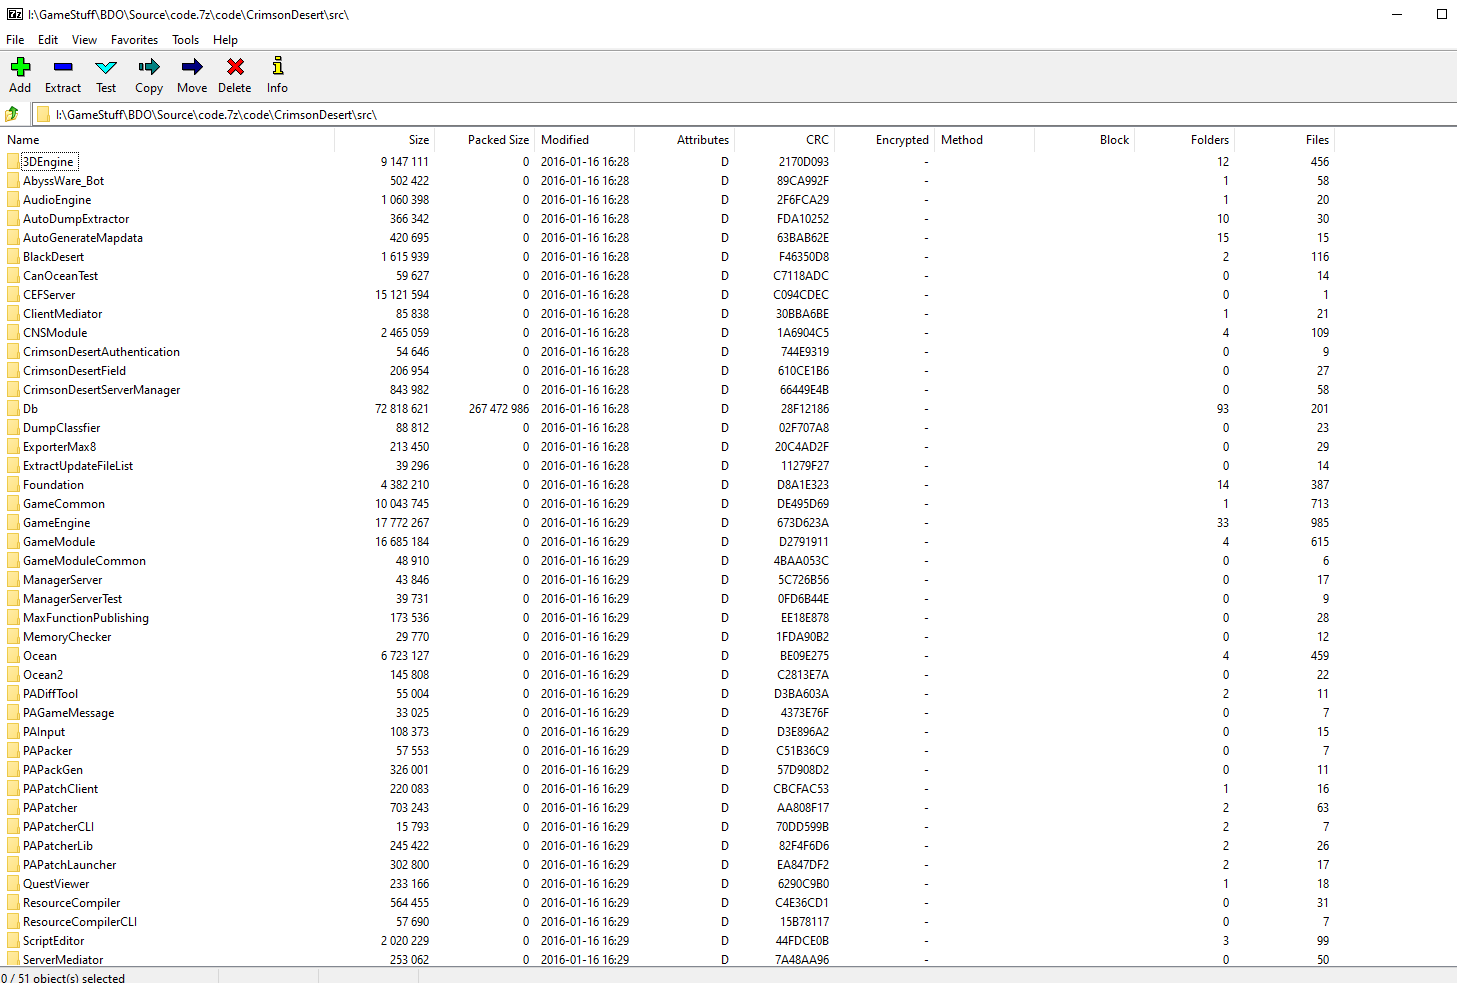Select the ScriptEditor folder icon
The image size is (1457, 983).
[x=13, y=941]
